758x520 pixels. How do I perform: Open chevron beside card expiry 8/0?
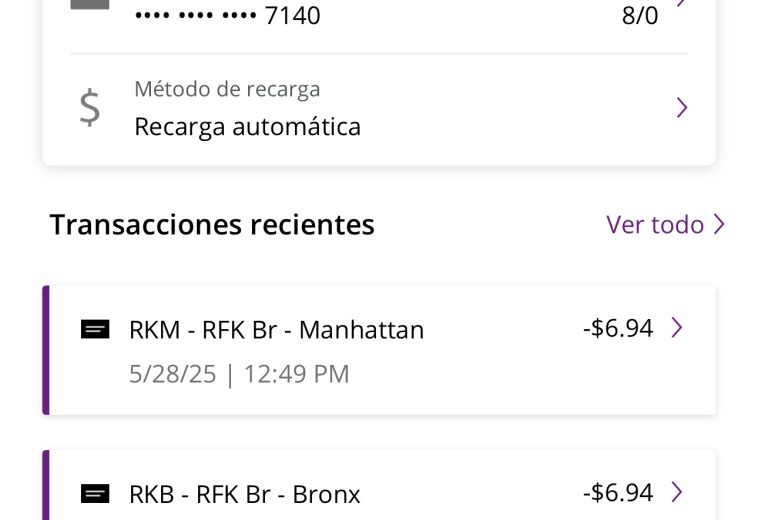coord(682,3)
